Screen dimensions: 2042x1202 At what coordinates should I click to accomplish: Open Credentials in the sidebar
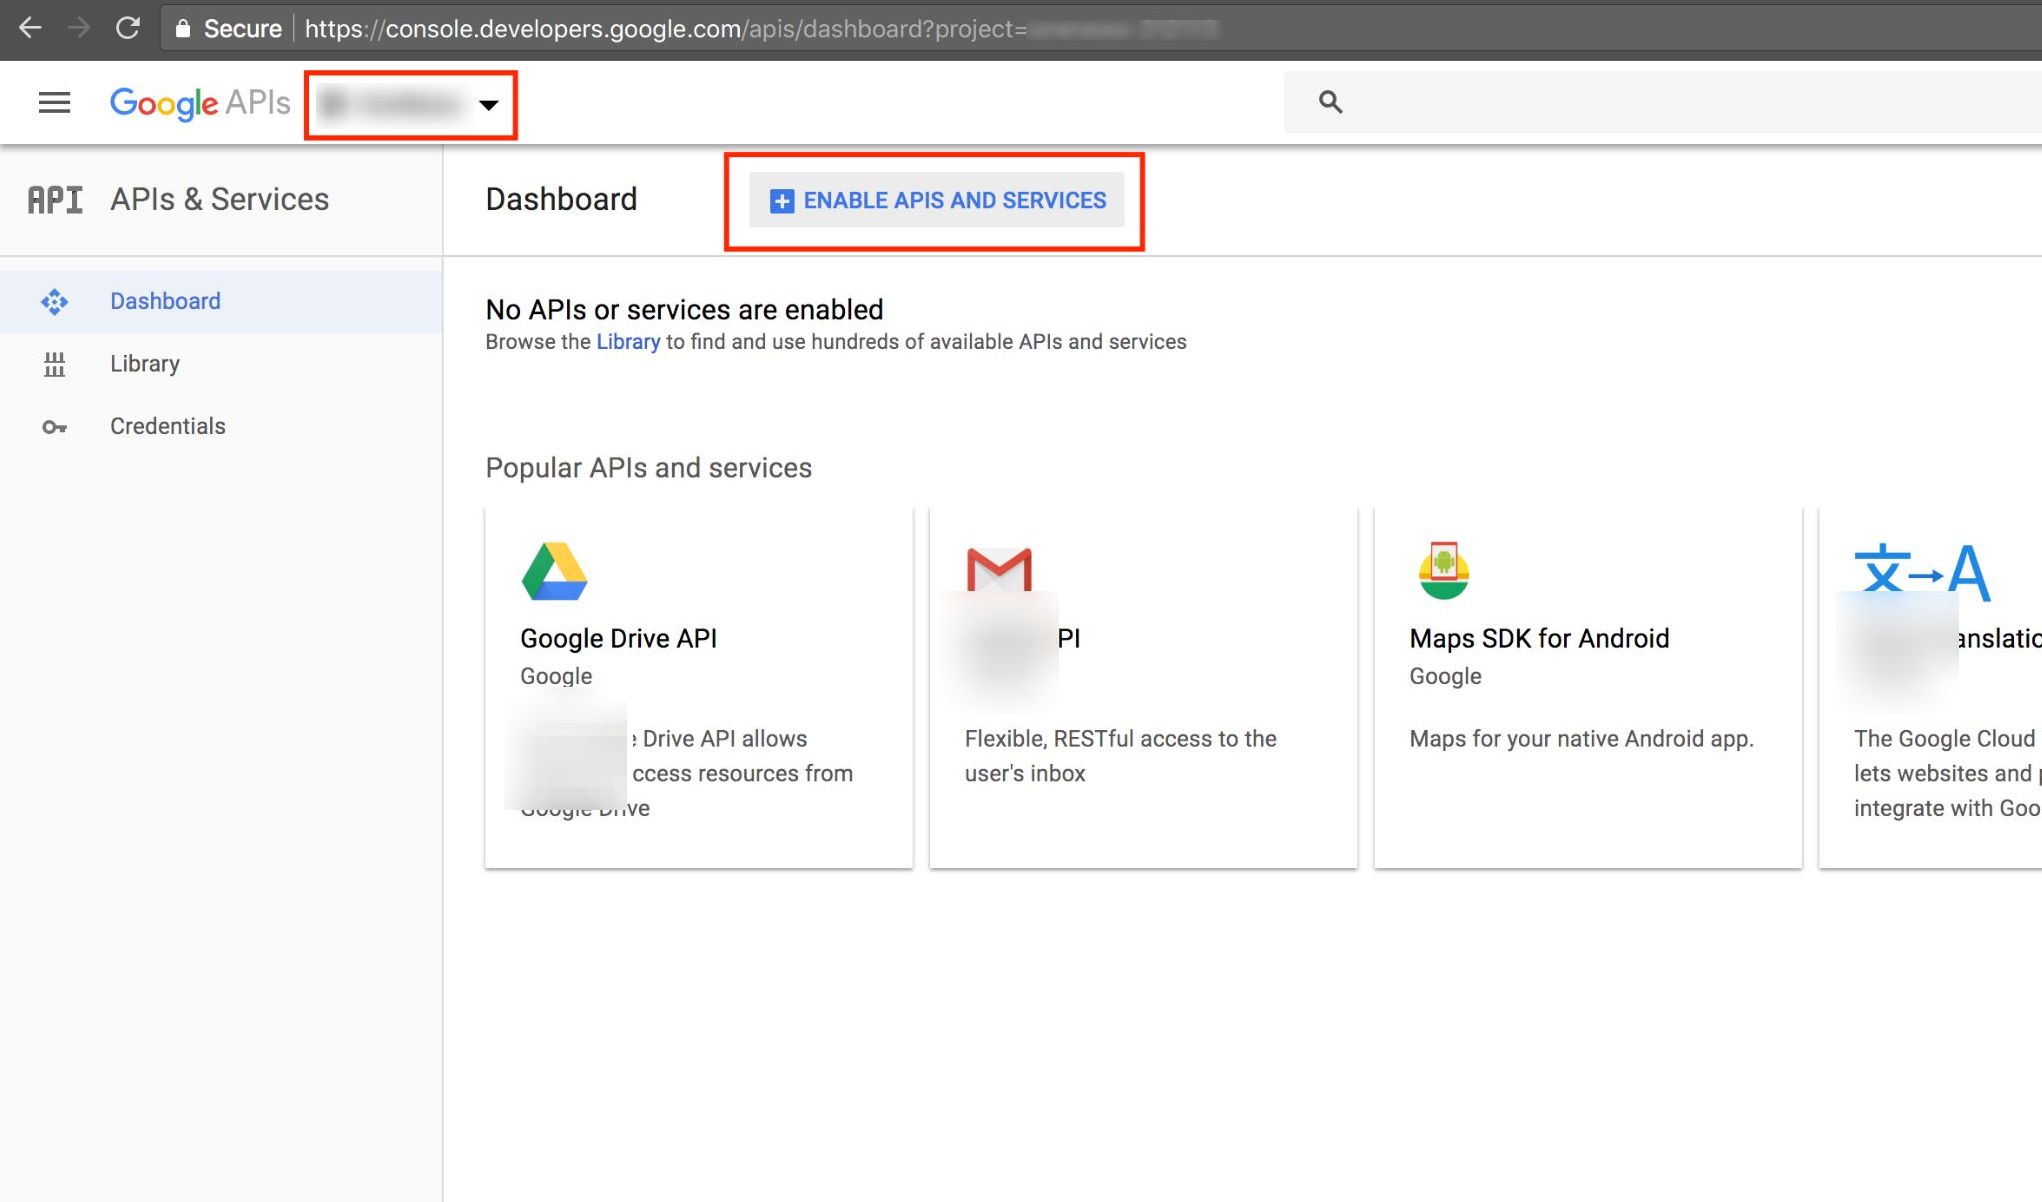220,426
